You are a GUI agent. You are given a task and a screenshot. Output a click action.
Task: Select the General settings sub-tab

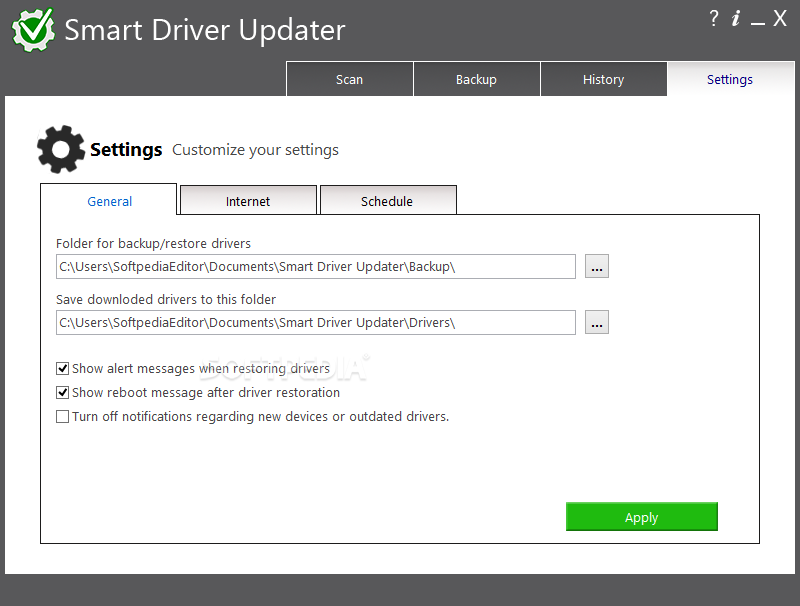tap(109, 200)
